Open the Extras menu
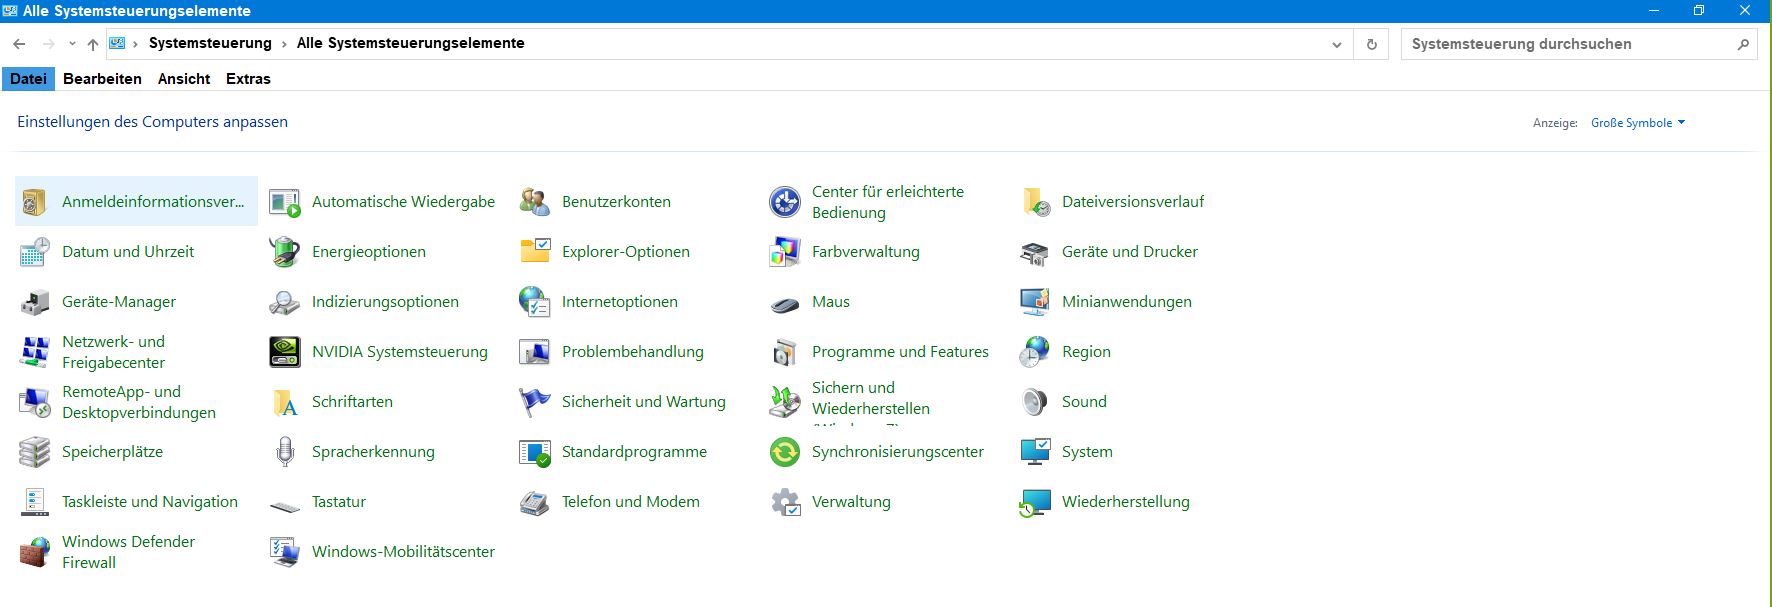This screenshot has width=1772, height=607. click(x=248, y=79)
